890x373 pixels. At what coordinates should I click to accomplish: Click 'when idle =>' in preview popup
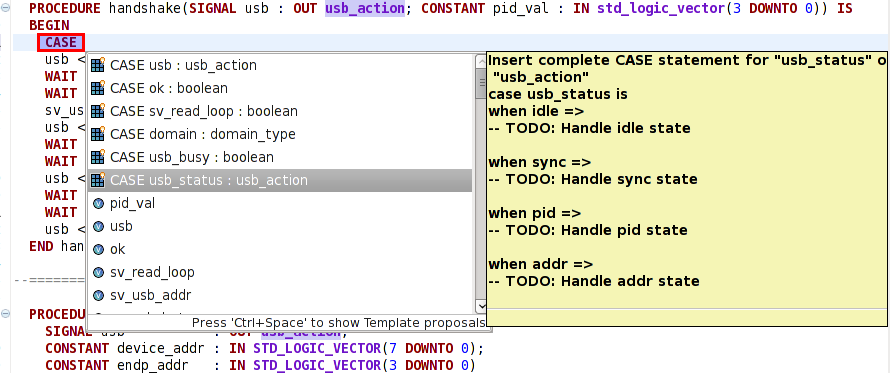pyautogui.click(x=536, y=111)
